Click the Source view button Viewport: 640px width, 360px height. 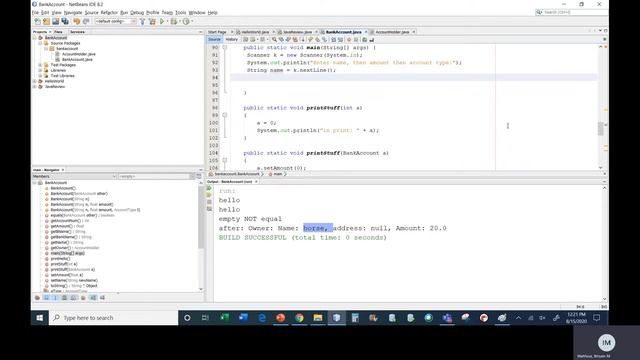click(214, 40)
